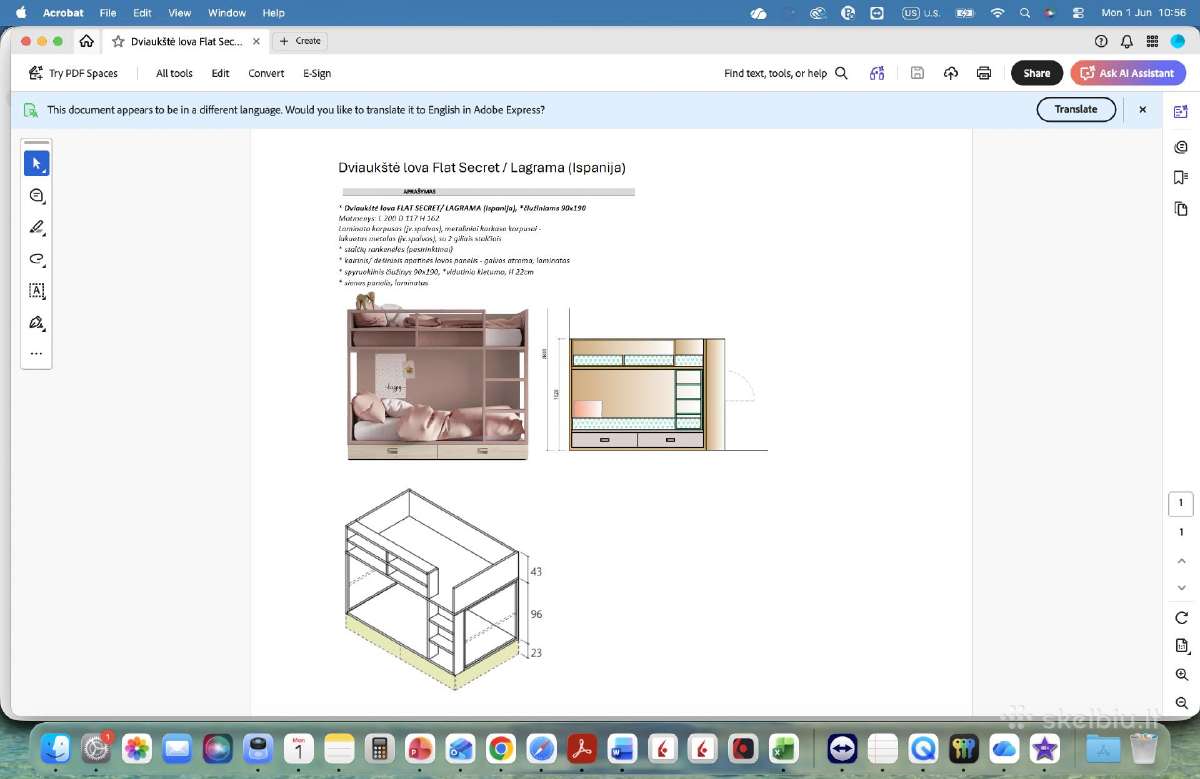Open the document page display settings icon

pos(1181,645)
